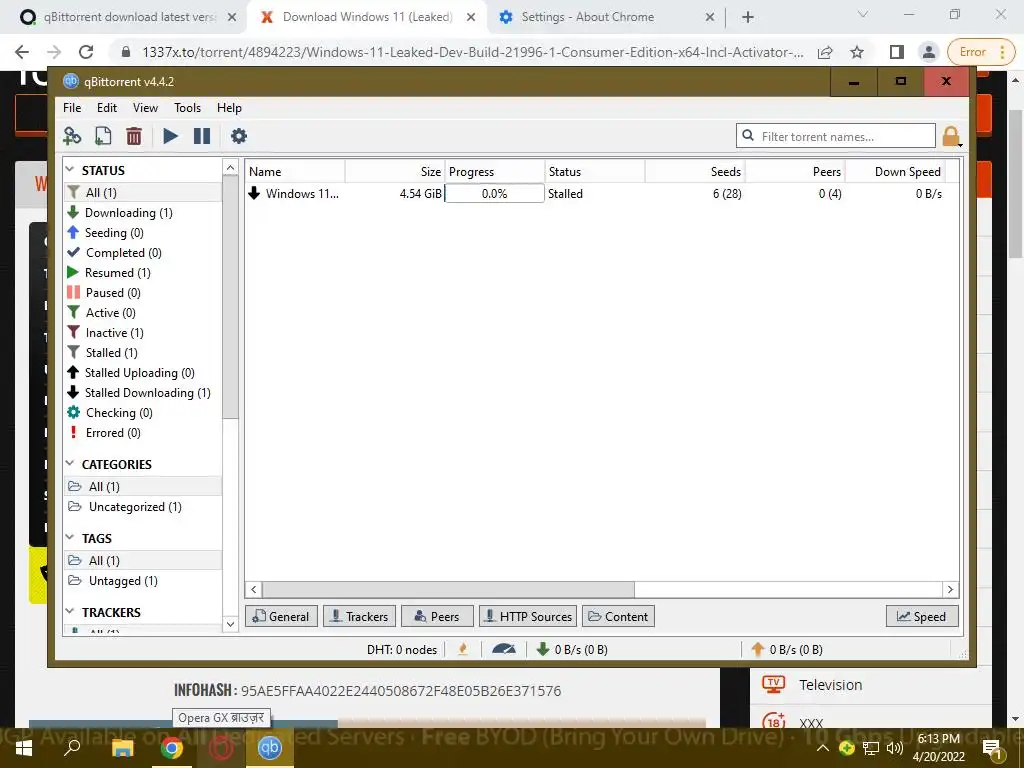This screenshot has width=1024, height=768.
Task: Sort by the Name column header
Action: (295, 172)
